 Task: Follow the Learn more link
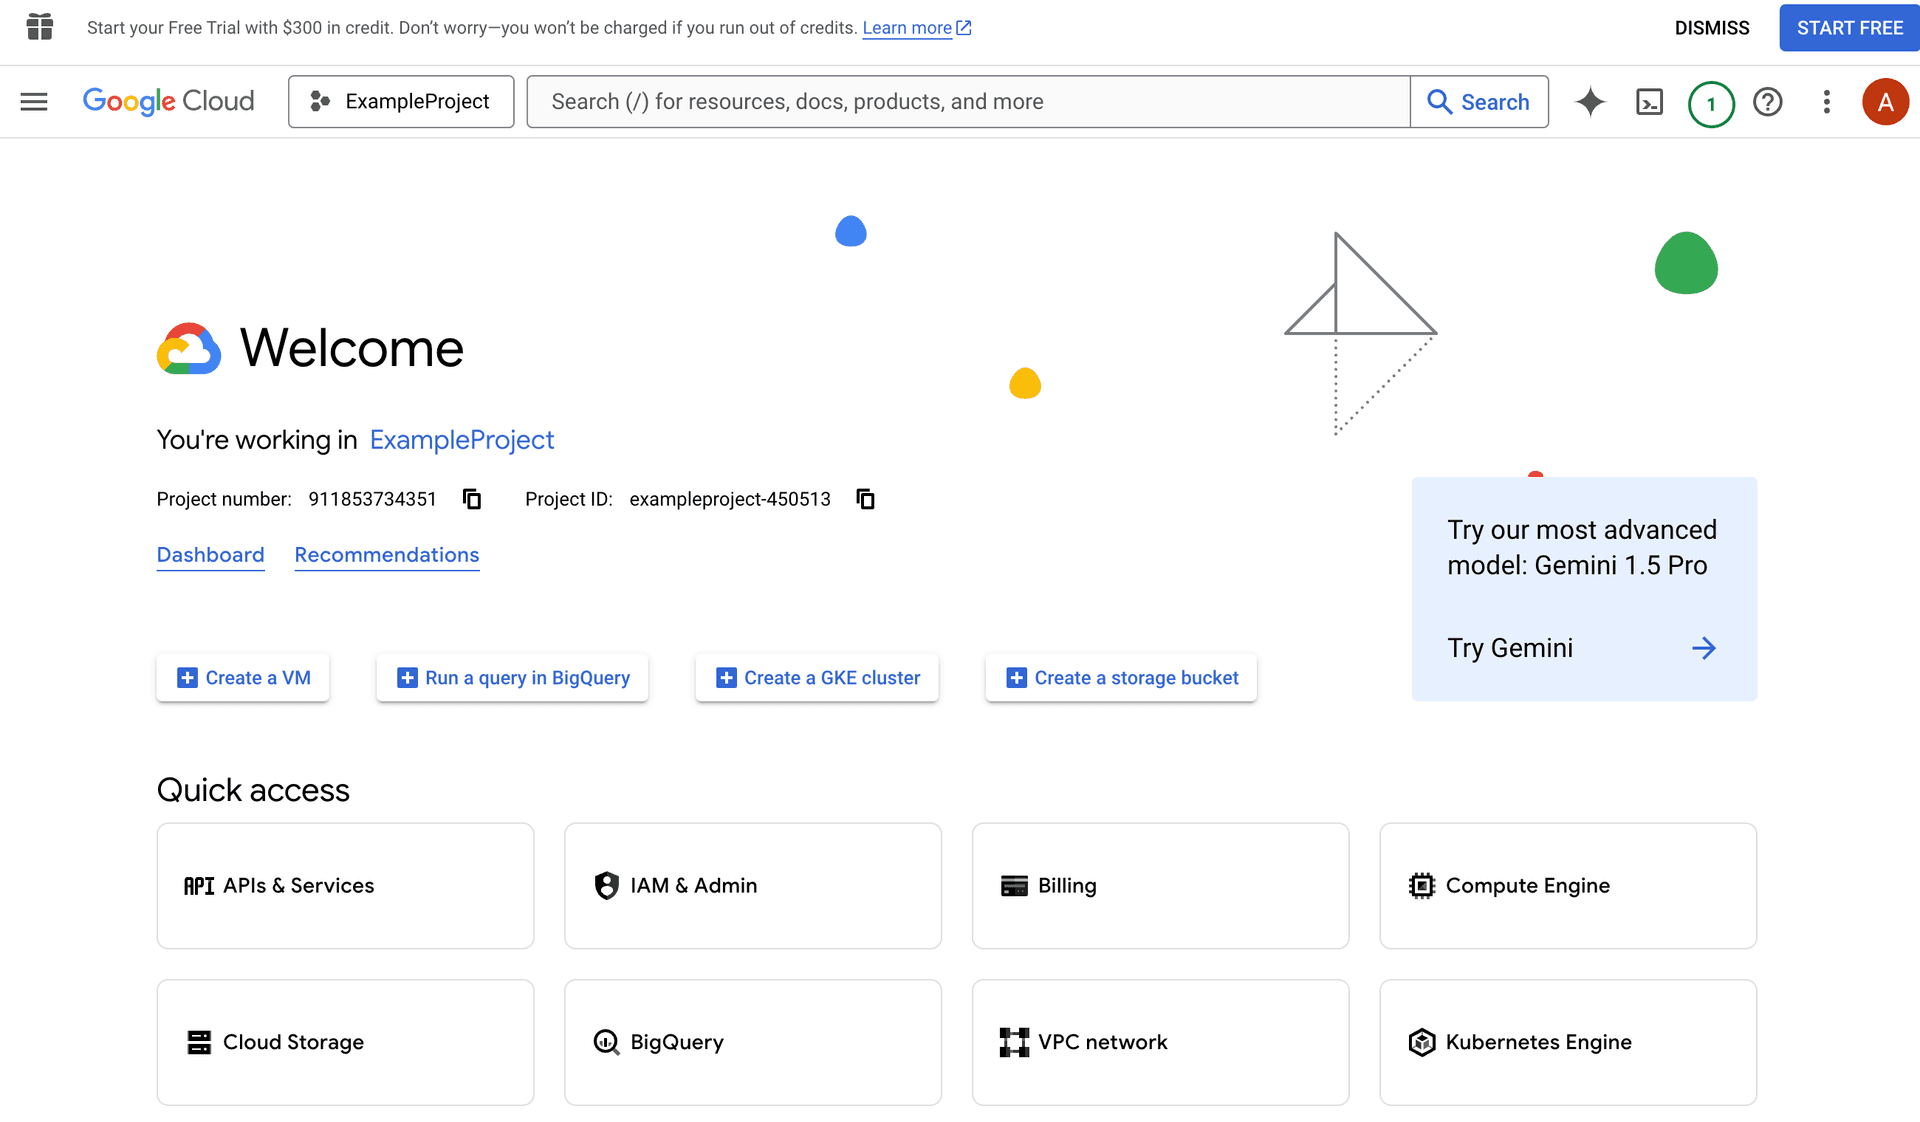[x=916, y=28]
